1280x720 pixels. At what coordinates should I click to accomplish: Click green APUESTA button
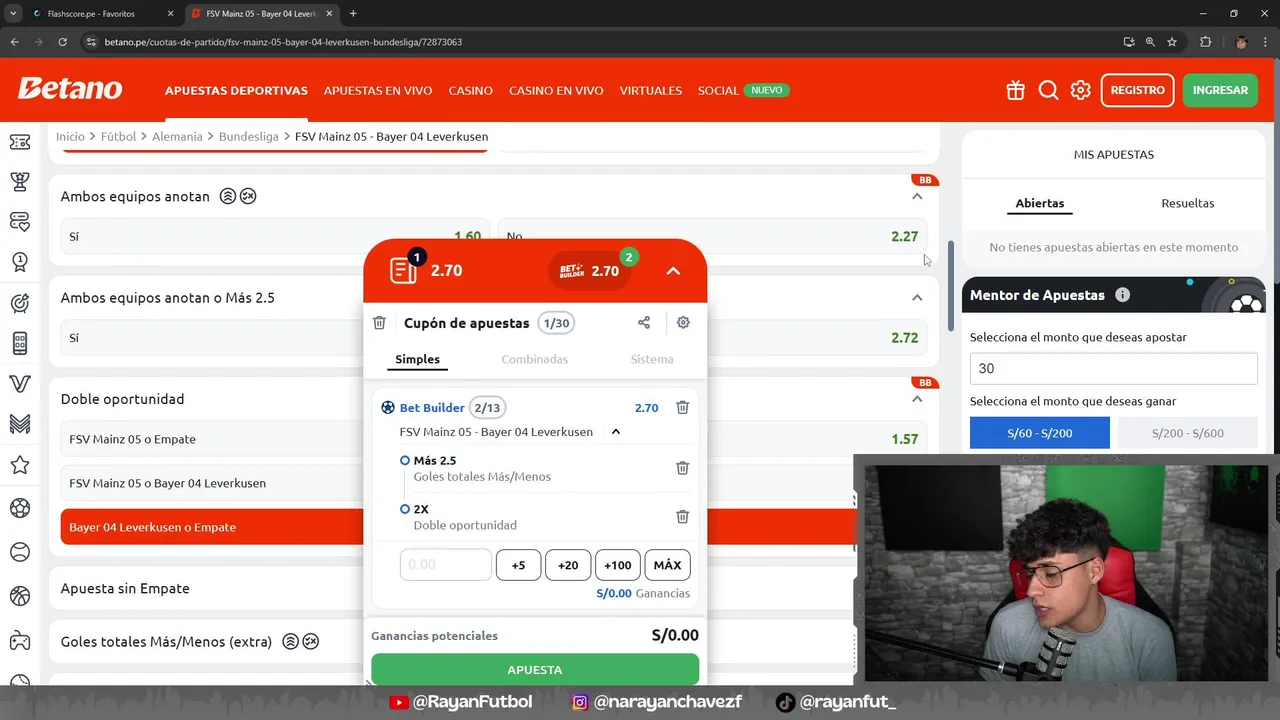click(x=535, y=669)
